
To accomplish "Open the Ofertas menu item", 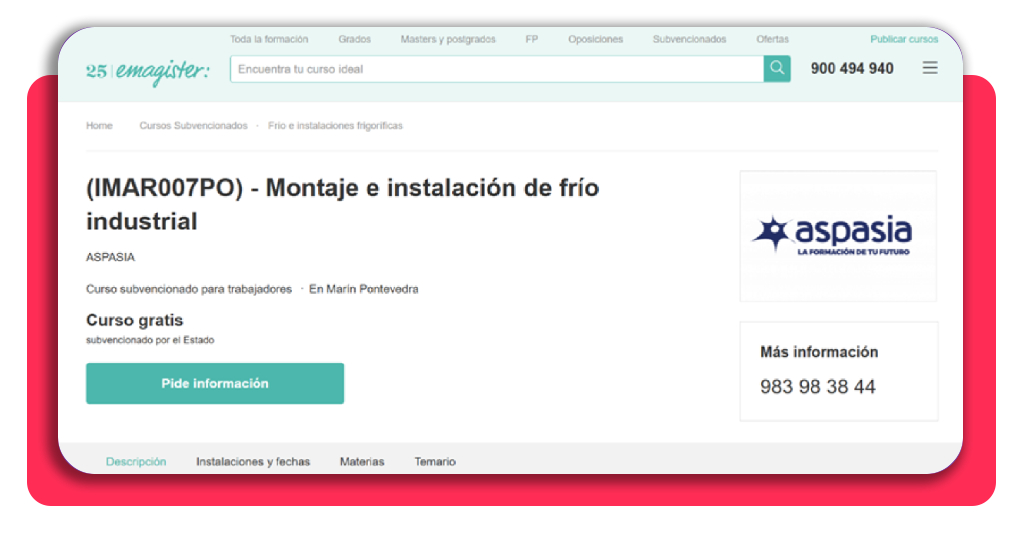I will click(773, 39).
